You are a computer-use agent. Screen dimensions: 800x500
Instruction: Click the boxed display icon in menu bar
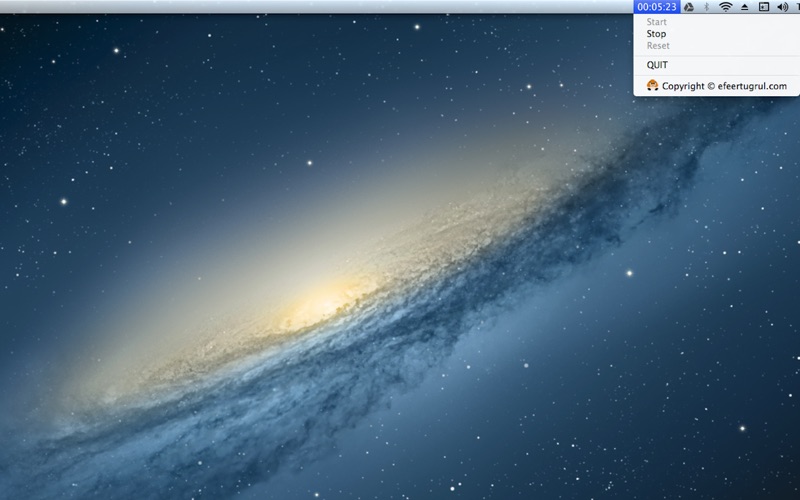click(764, 7)
